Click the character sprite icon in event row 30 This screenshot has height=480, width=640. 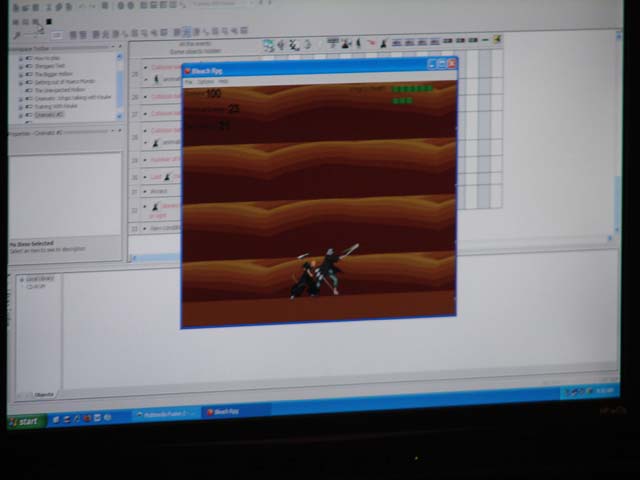165,175
